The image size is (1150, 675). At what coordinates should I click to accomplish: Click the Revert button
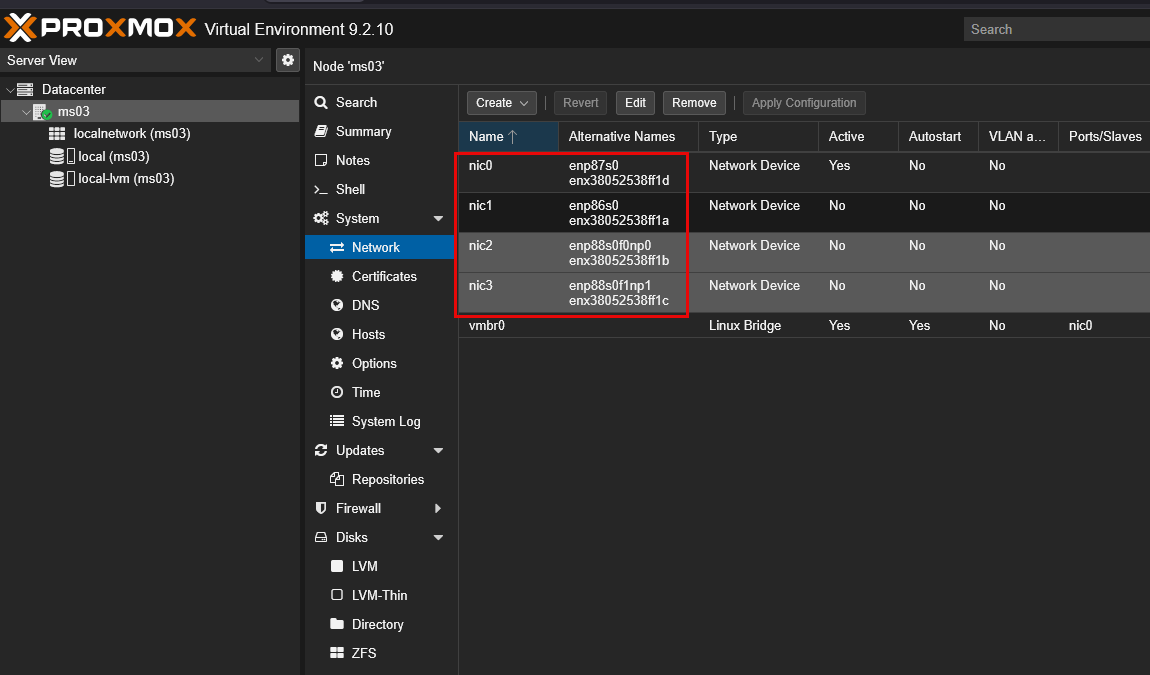pos(580,103)
